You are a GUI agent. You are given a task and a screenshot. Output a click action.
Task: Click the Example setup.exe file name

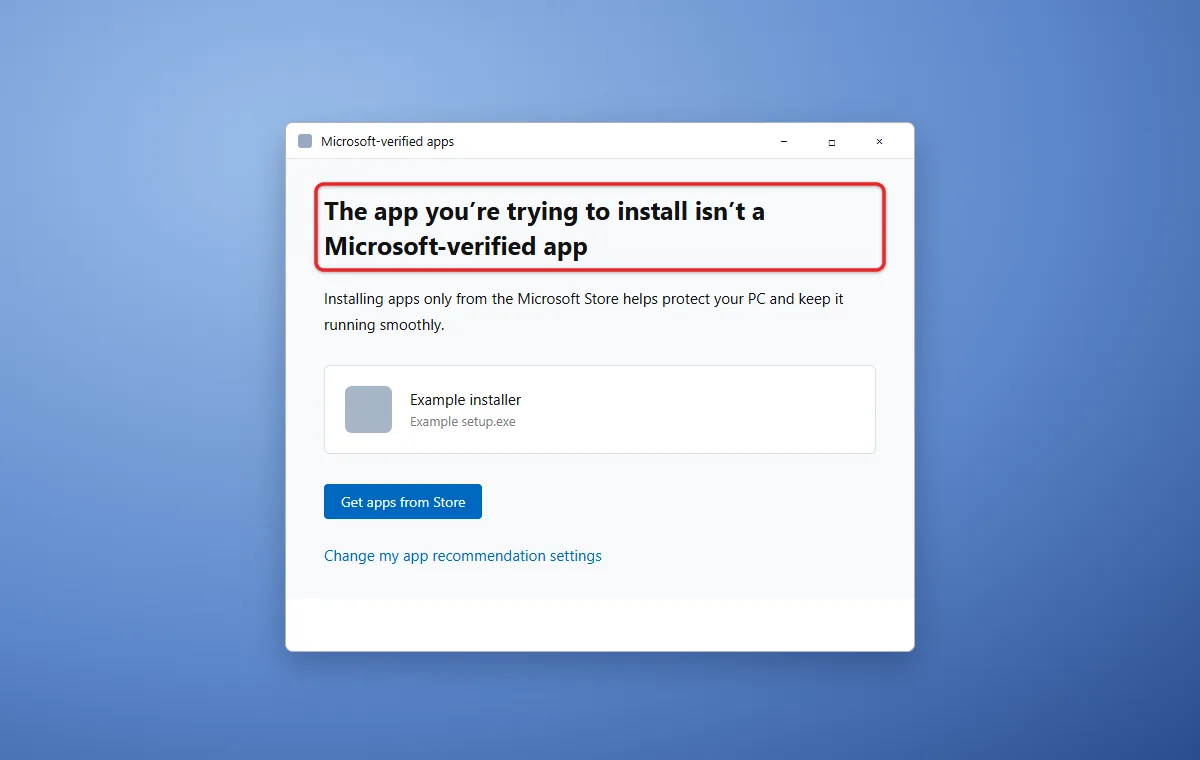coord(463,422)
